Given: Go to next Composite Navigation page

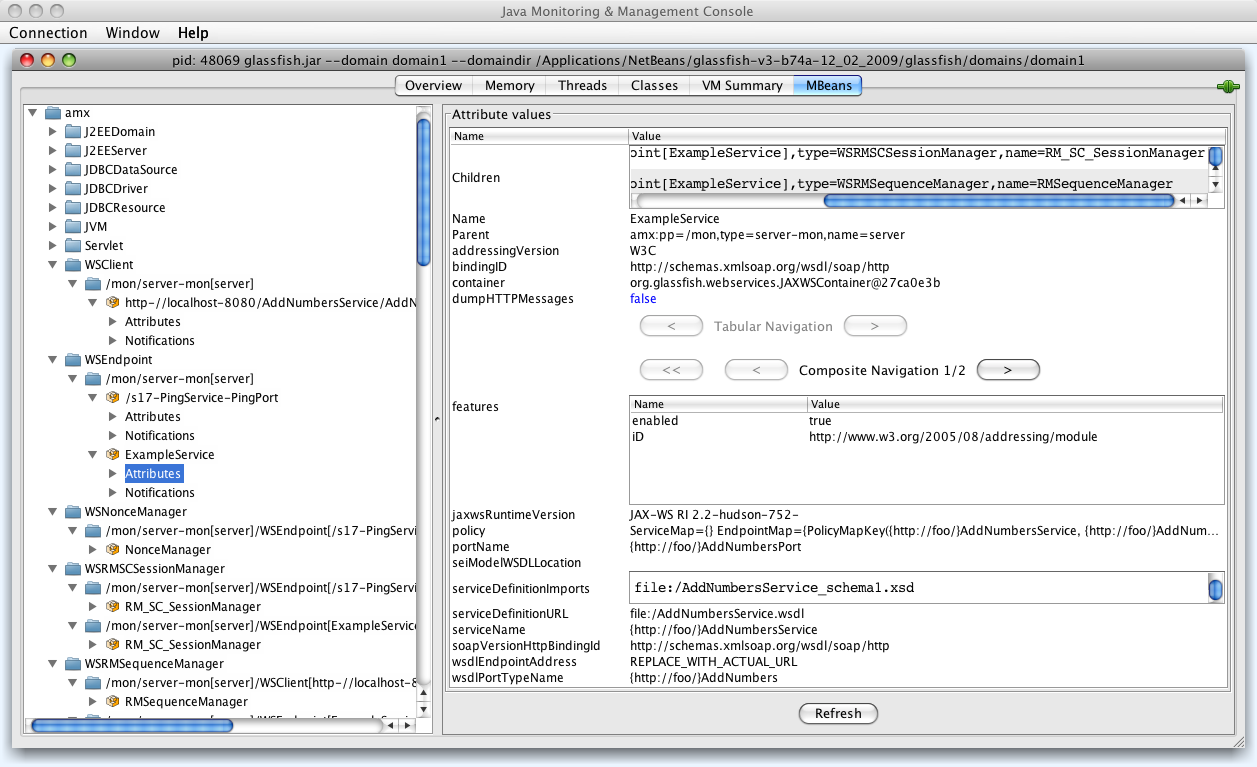Looking at the screenshot, I should tap(1008, 370).
